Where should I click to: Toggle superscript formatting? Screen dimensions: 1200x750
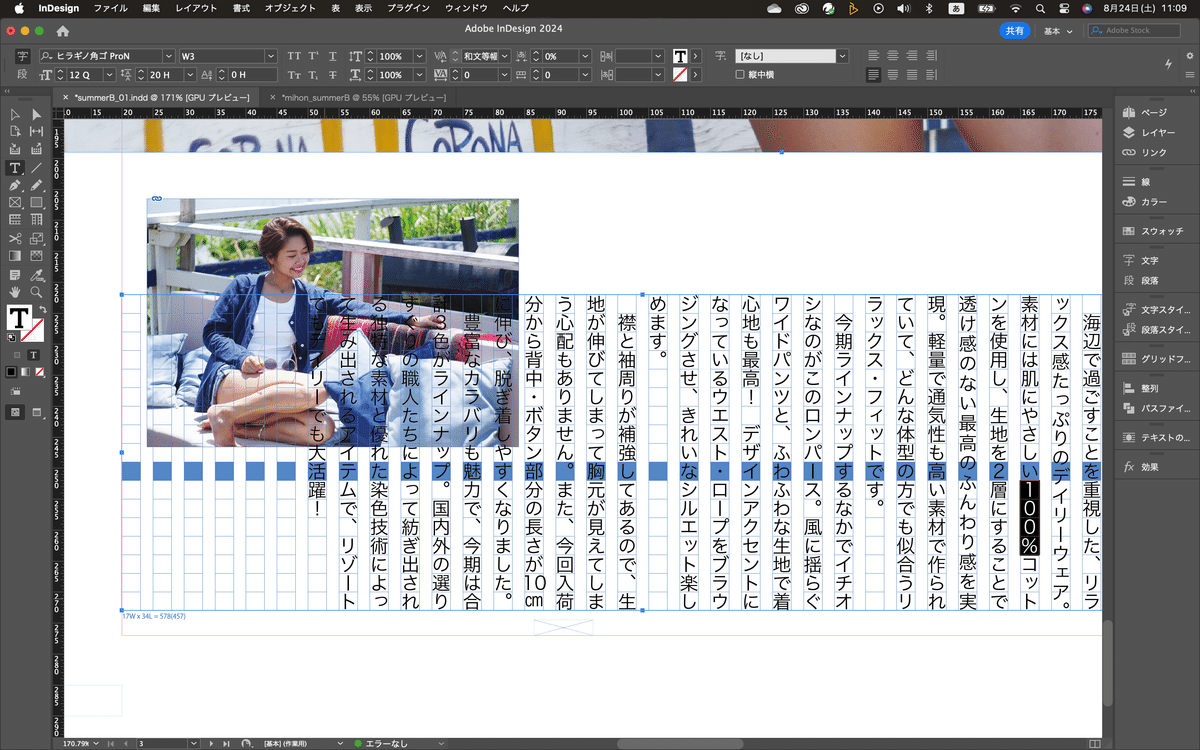(x=314, y=56)
